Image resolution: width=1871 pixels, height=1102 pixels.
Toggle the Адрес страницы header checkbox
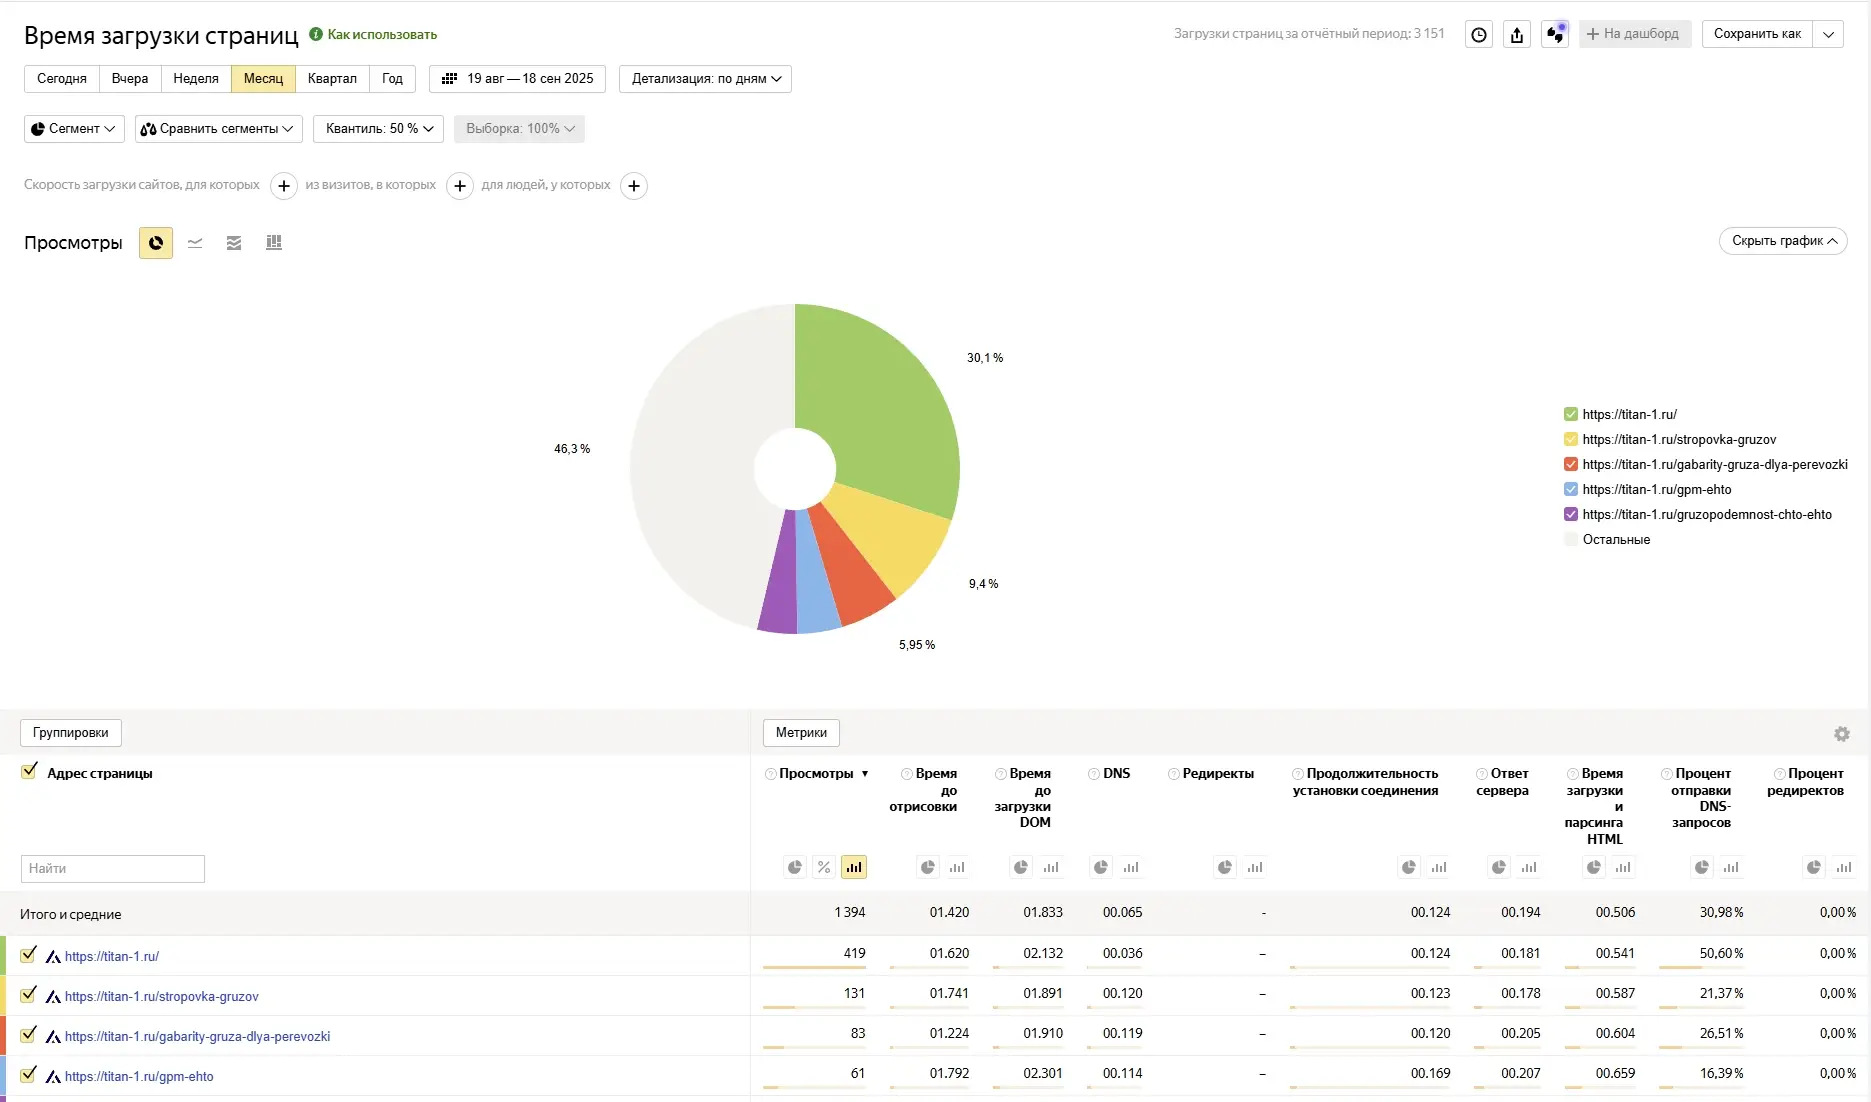(x=29, y=771)
